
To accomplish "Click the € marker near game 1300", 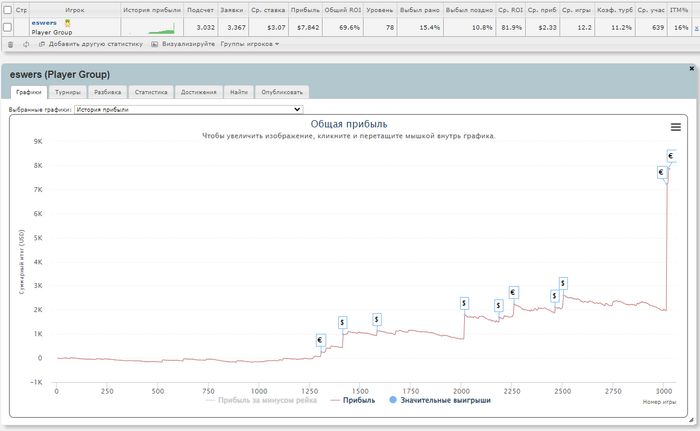I will pos(320,340).
